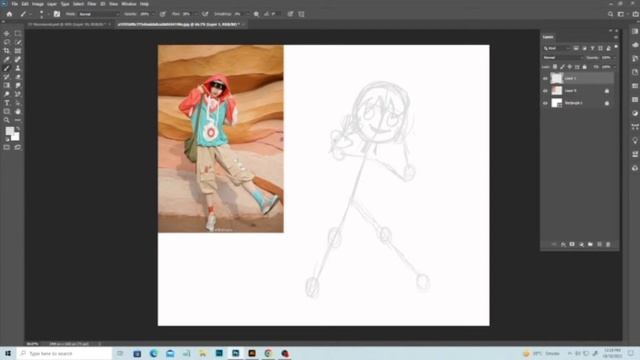640x360 pixels.
Task: Open the Image menu
Action: point(38,4)
